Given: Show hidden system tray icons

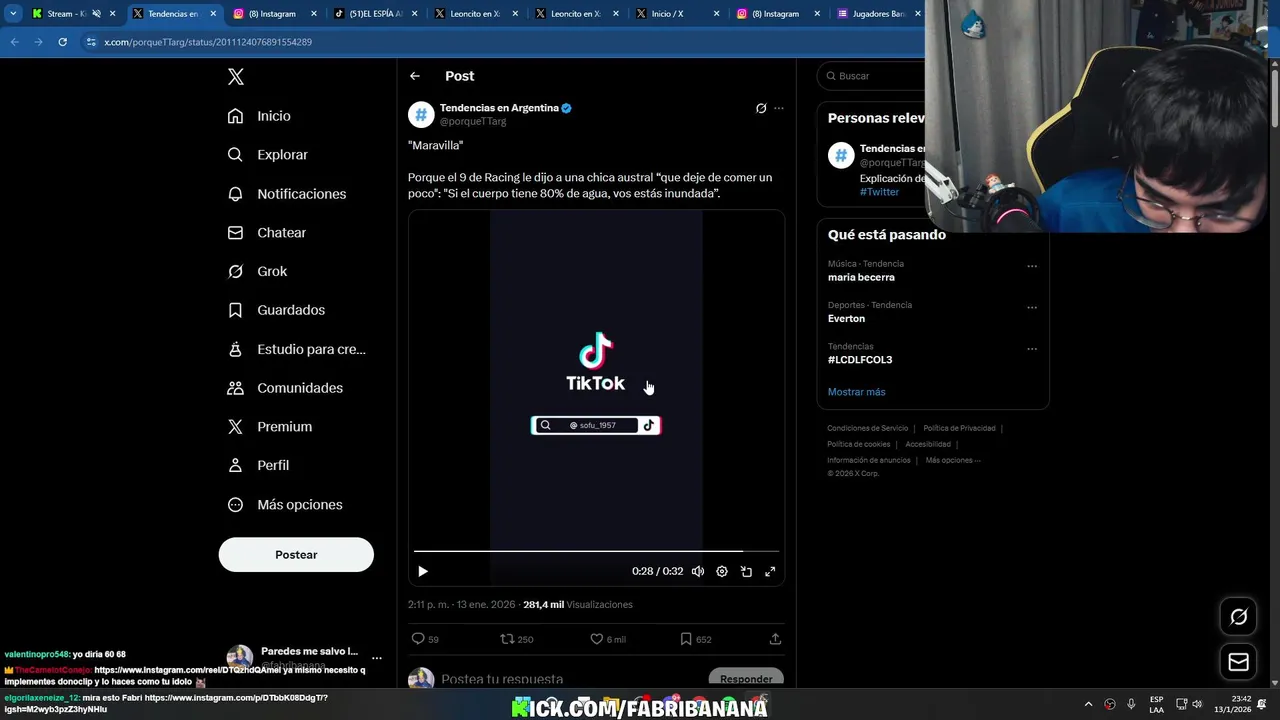Looking at the screenshot, I should (x=1088, y=704).
